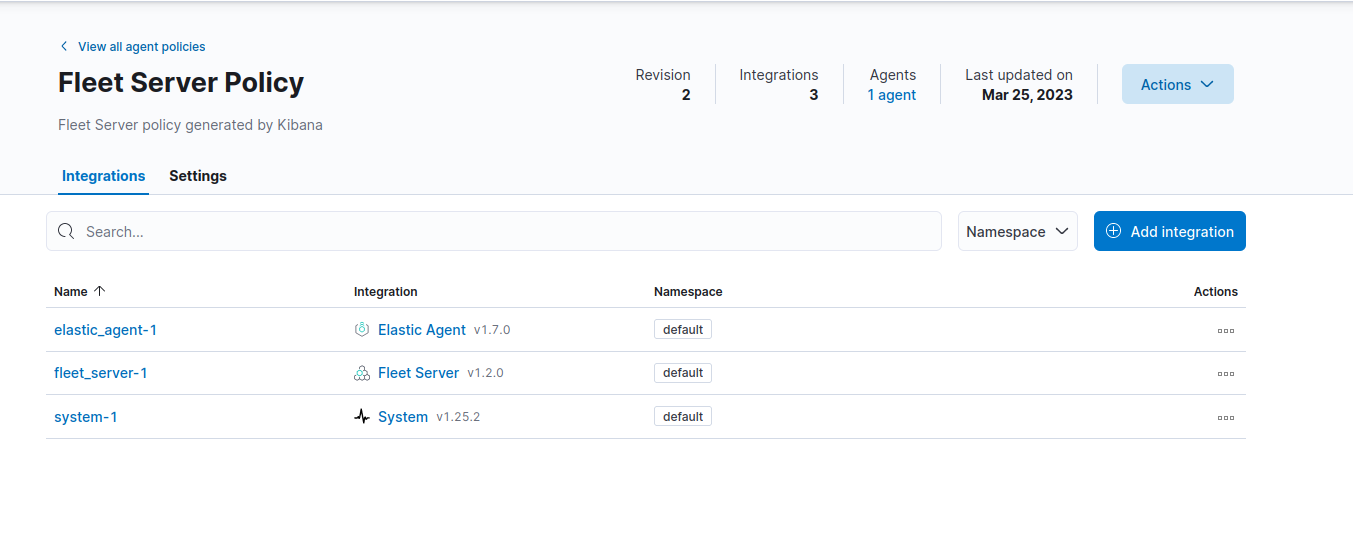Click default namespace badge in fleet_server-1 row
1353x556 pixels.
coord(683,373)
